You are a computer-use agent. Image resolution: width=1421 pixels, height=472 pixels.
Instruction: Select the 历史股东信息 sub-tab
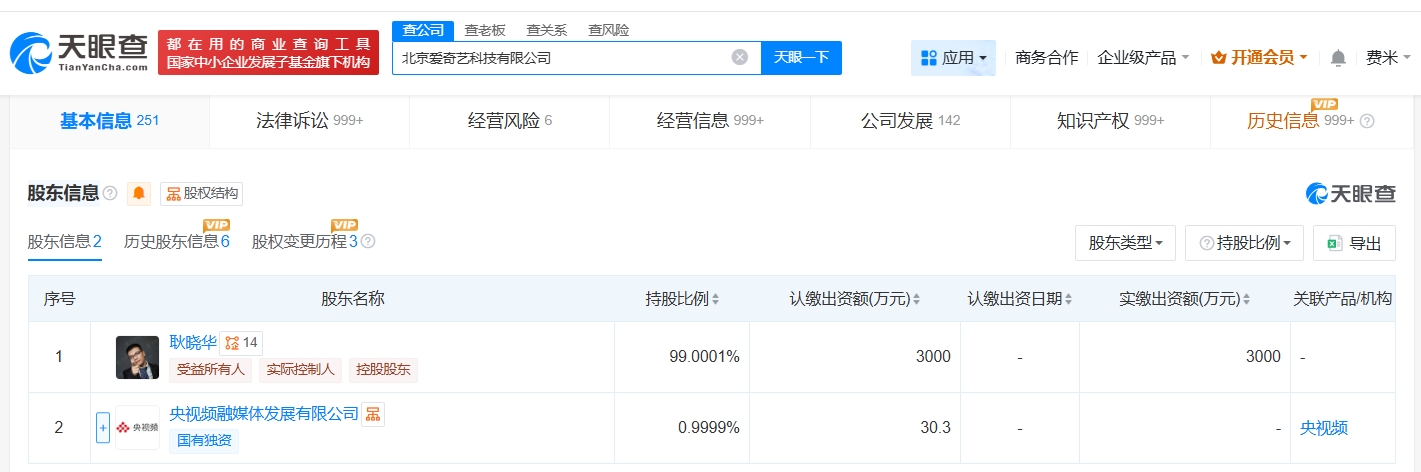tap(176, 241)
